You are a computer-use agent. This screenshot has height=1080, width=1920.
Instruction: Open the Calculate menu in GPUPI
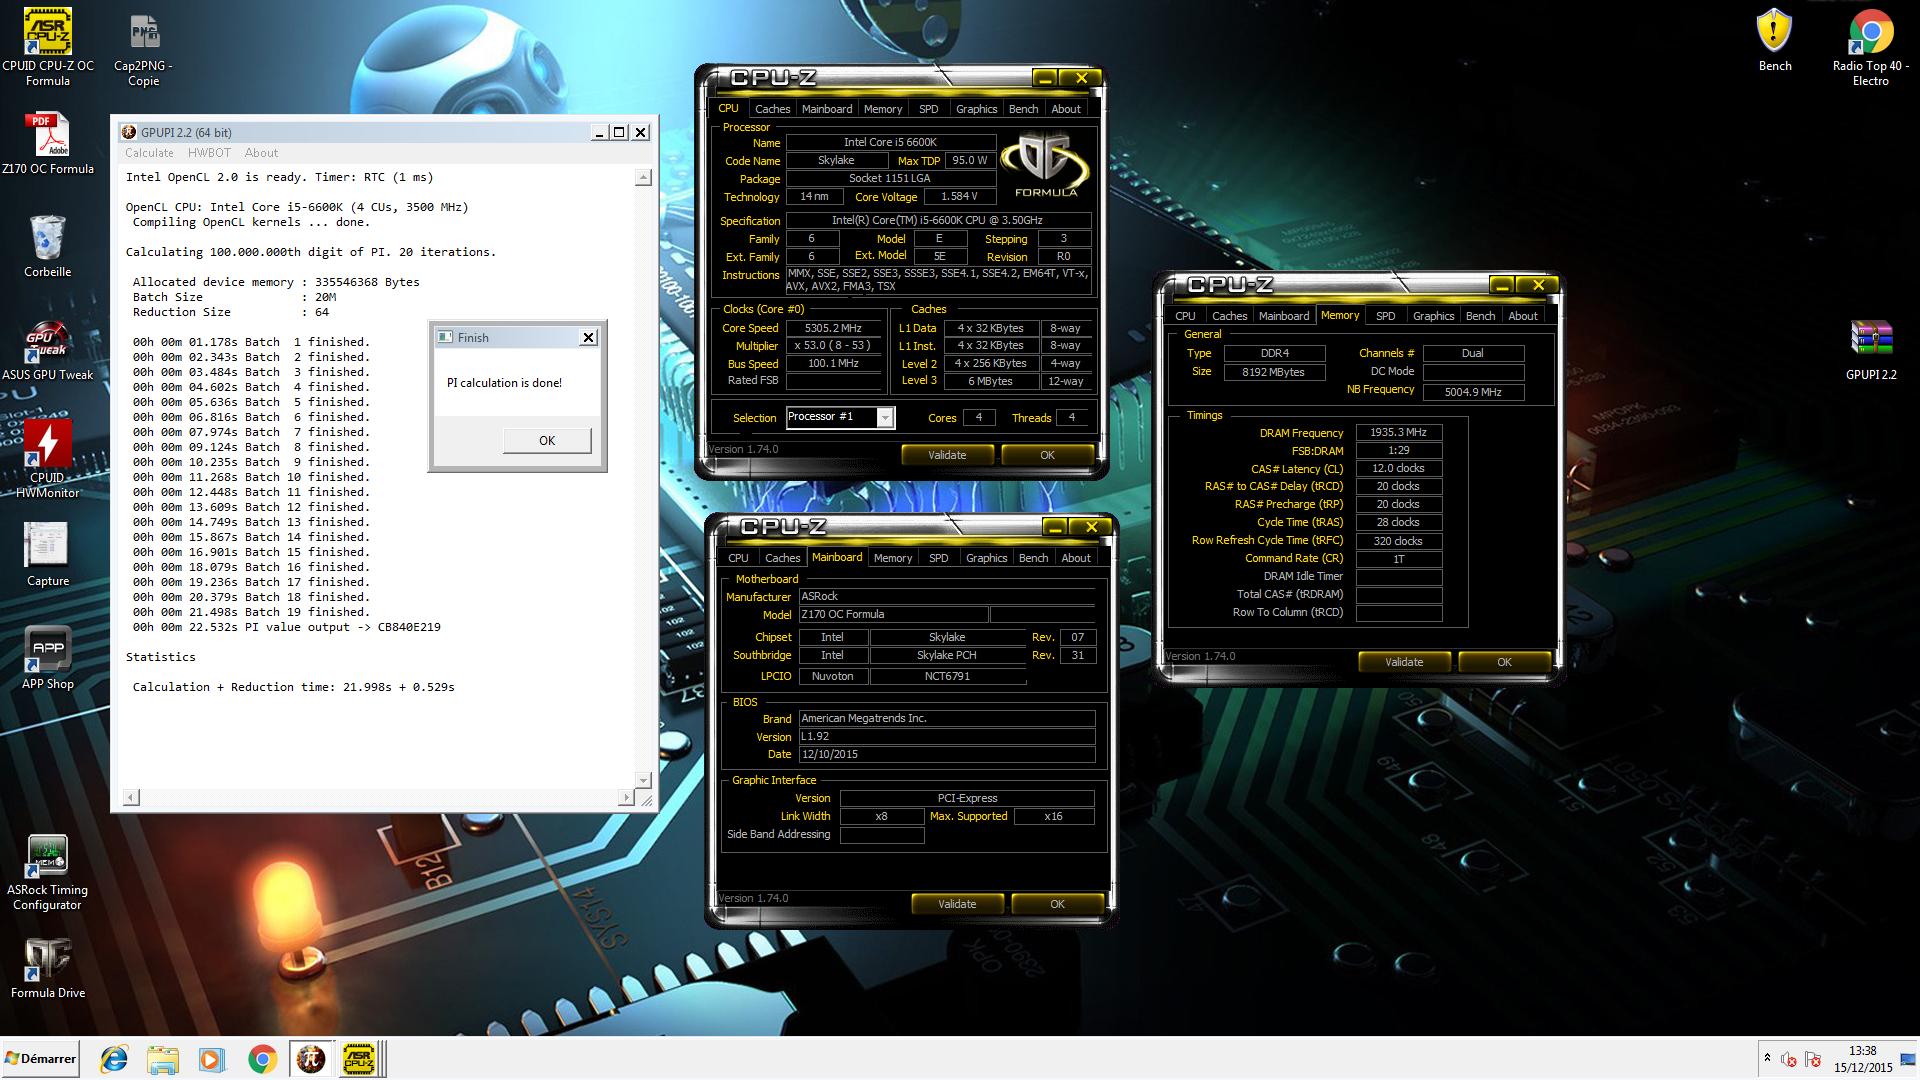(149, 153)
